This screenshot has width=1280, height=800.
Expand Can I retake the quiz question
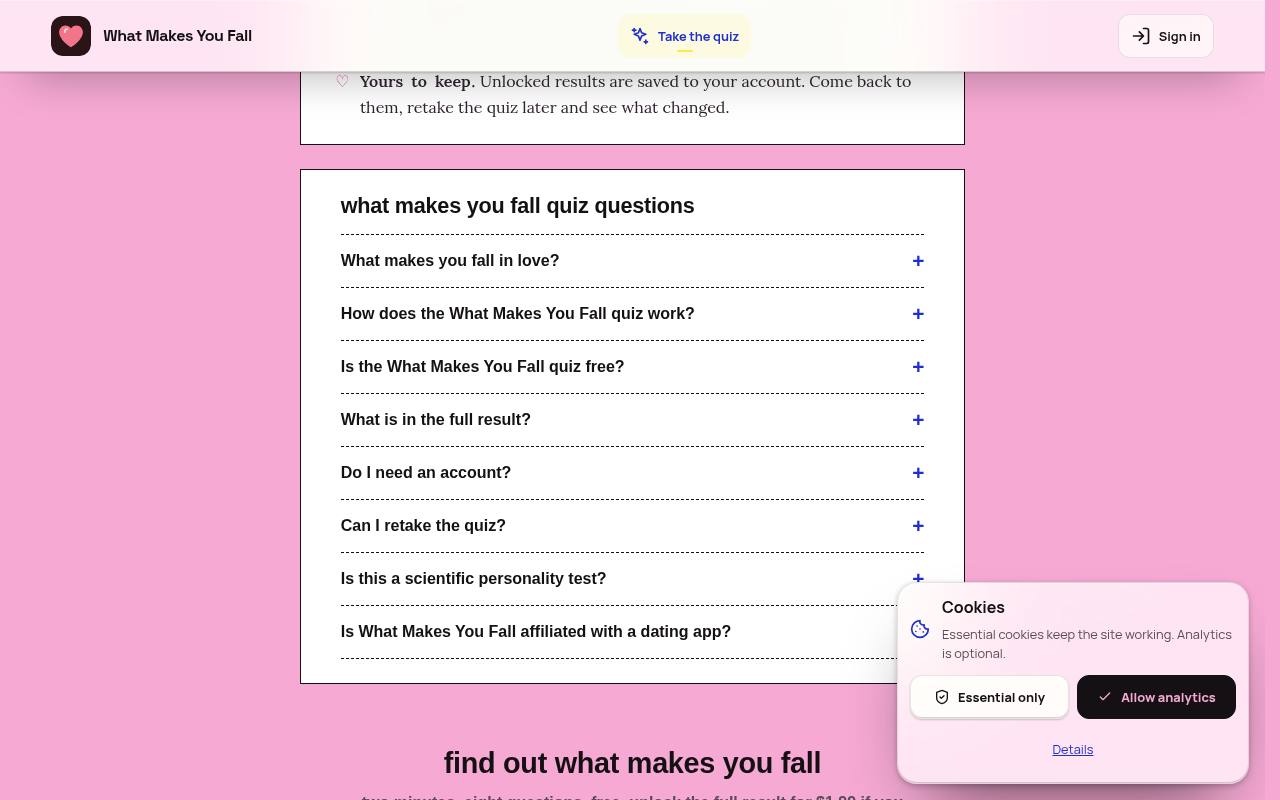[632, 526]
